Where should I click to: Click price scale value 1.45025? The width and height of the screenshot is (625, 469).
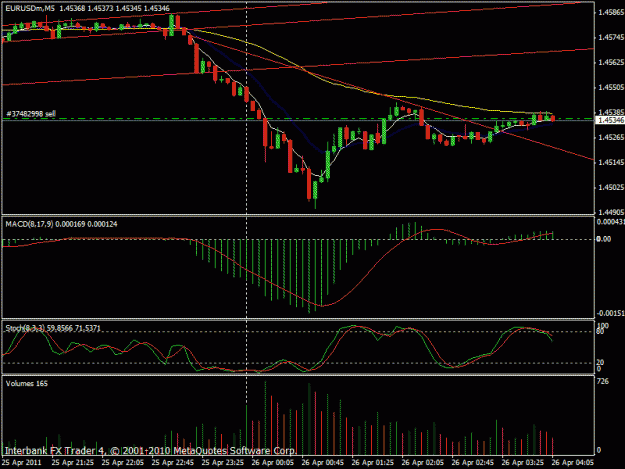click(x=611, y=187)
